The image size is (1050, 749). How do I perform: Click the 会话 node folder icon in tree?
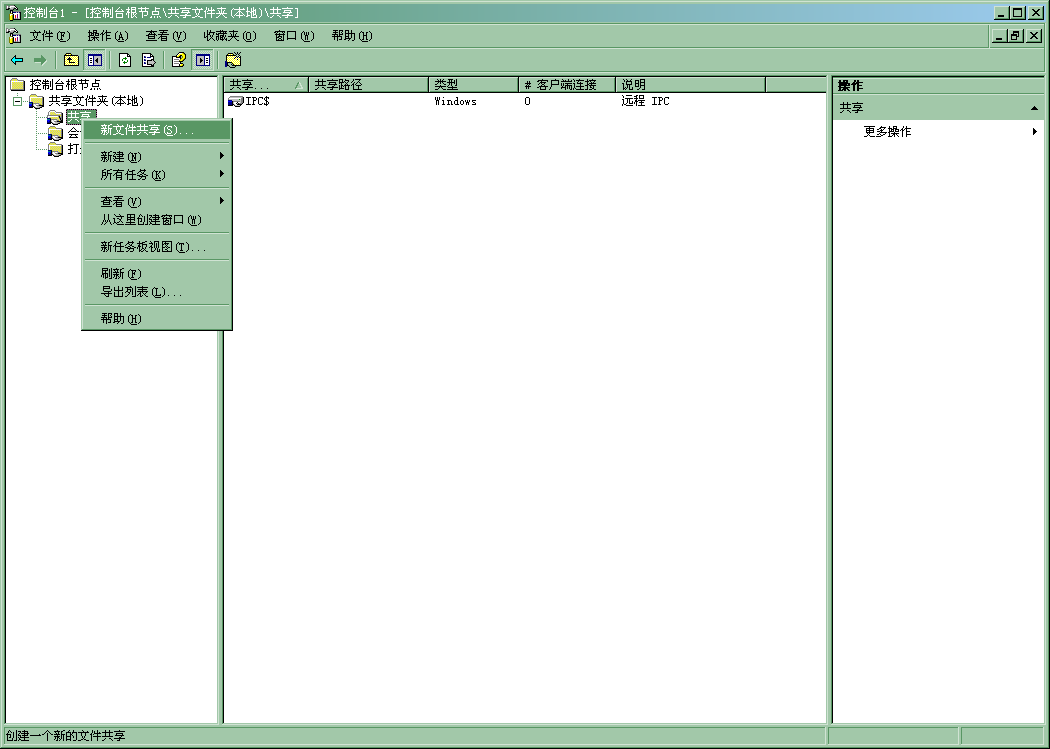[x=55, y=133]
